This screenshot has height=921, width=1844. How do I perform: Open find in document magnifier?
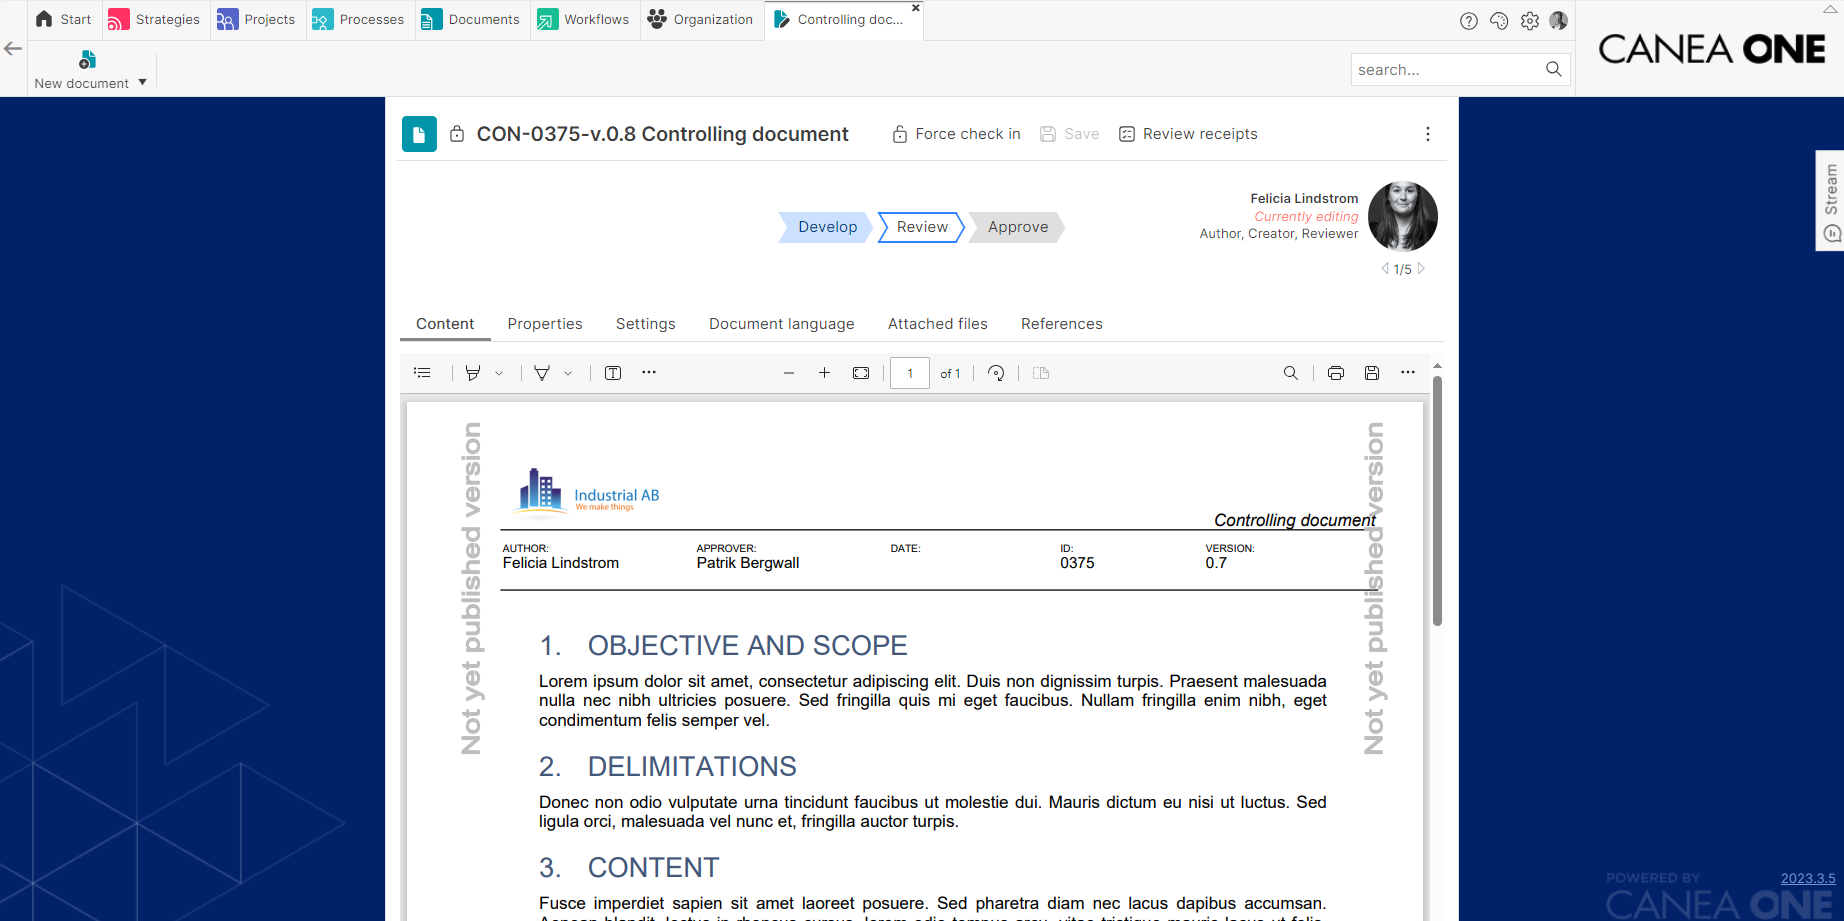tap(1291, 373)
